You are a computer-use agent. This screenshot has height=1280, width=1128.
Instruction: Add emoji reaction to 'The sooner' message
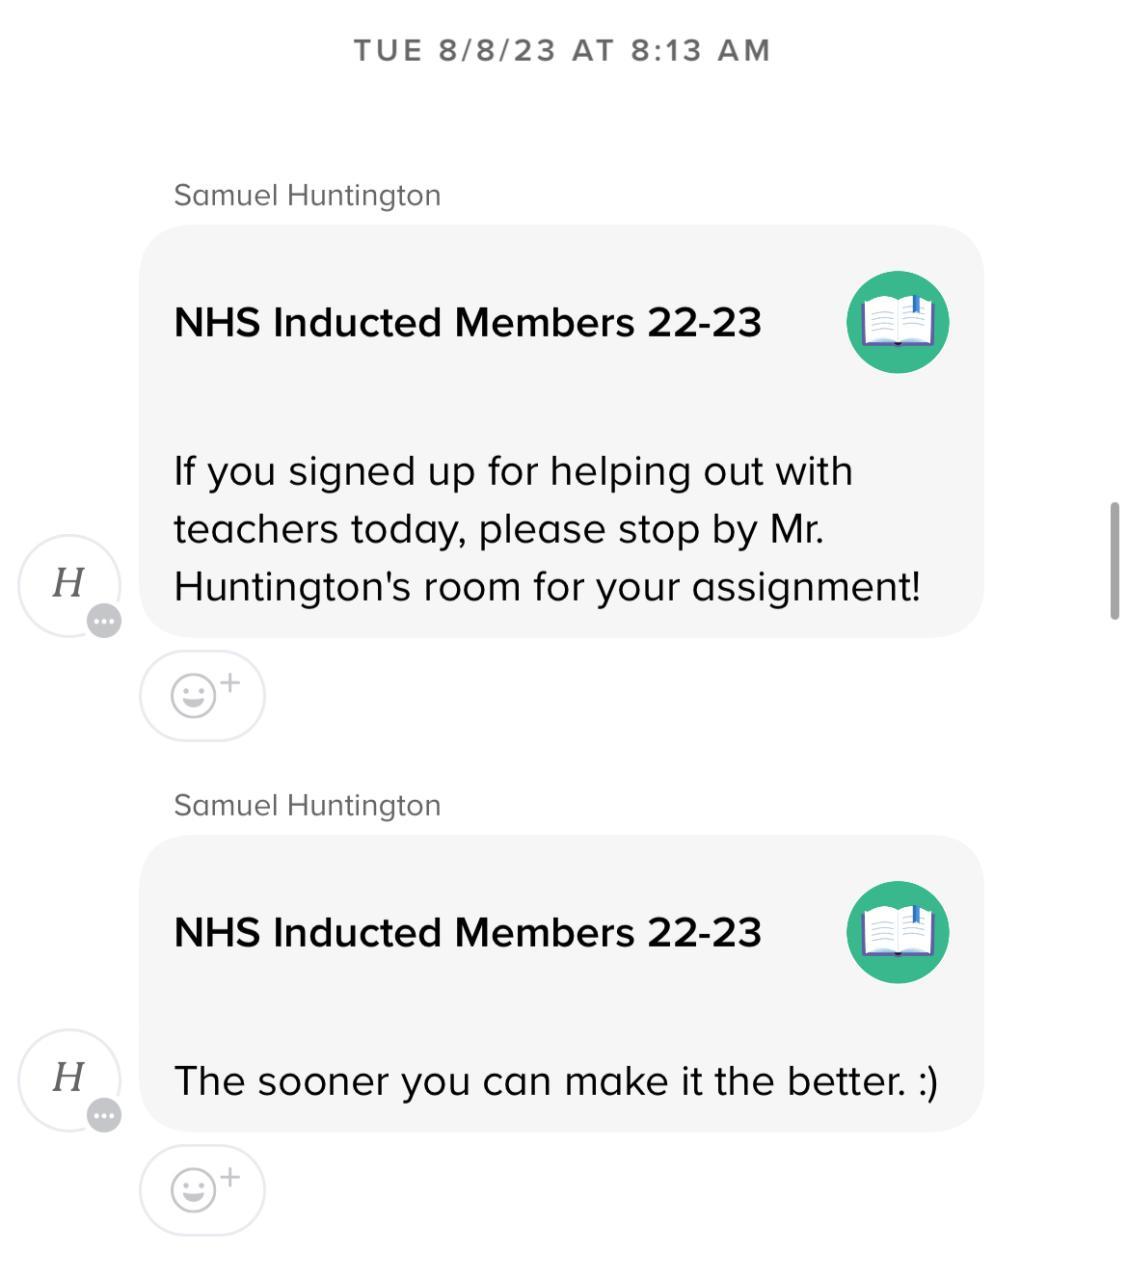202,1190
